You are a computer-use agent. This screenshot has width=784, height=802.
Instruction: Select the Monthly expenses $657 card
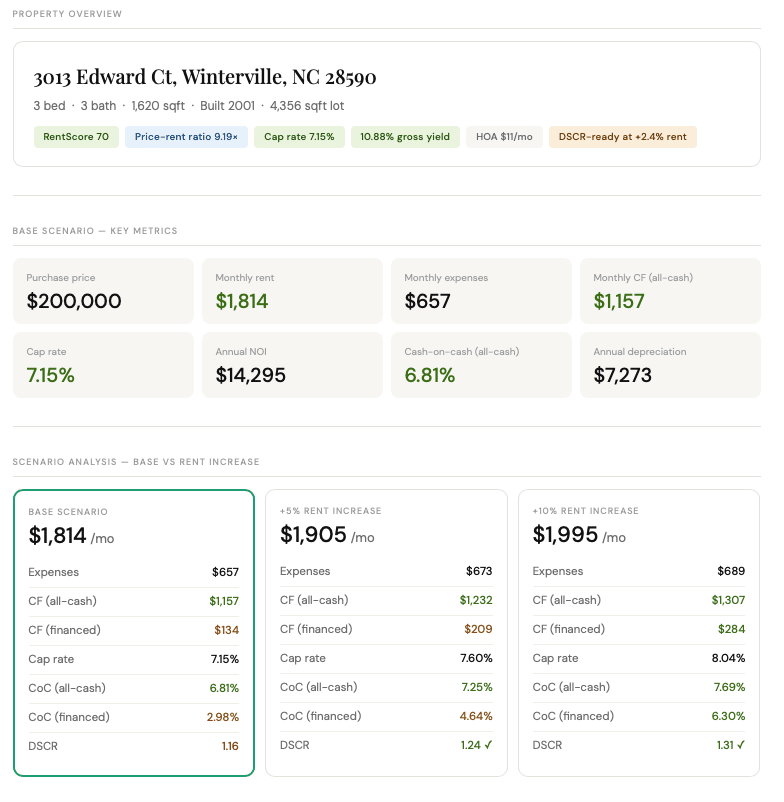click(481, 291)
